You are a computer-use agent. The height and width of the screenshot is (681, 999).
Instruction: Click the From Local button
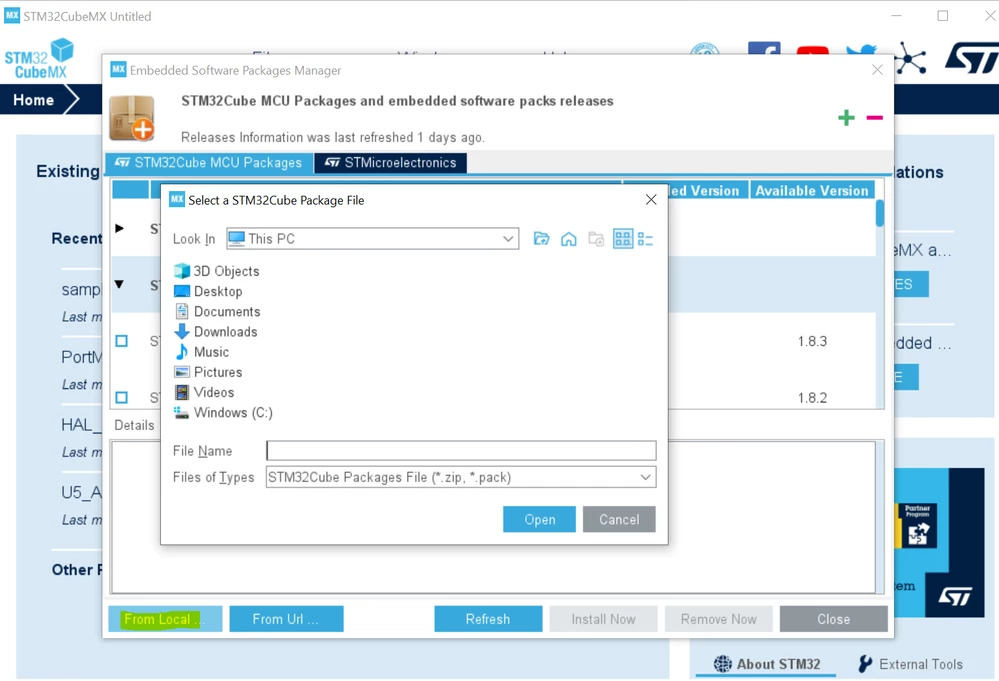coord(165,619)
